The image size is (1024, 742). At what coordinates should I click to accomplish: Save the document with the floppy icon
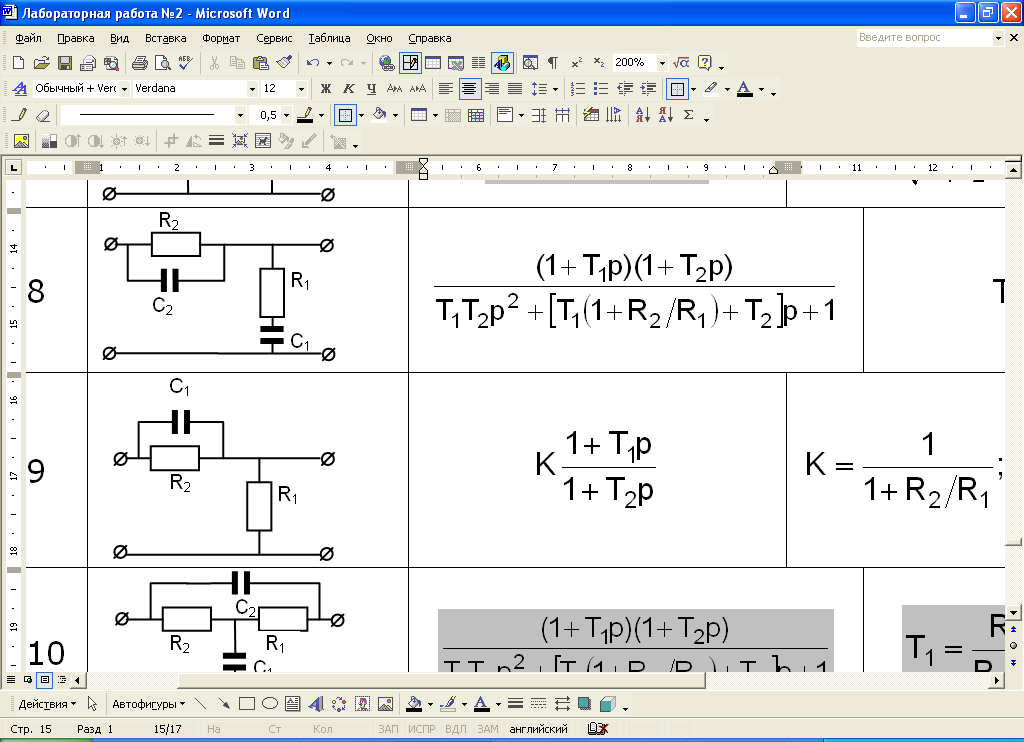[65, 63]
